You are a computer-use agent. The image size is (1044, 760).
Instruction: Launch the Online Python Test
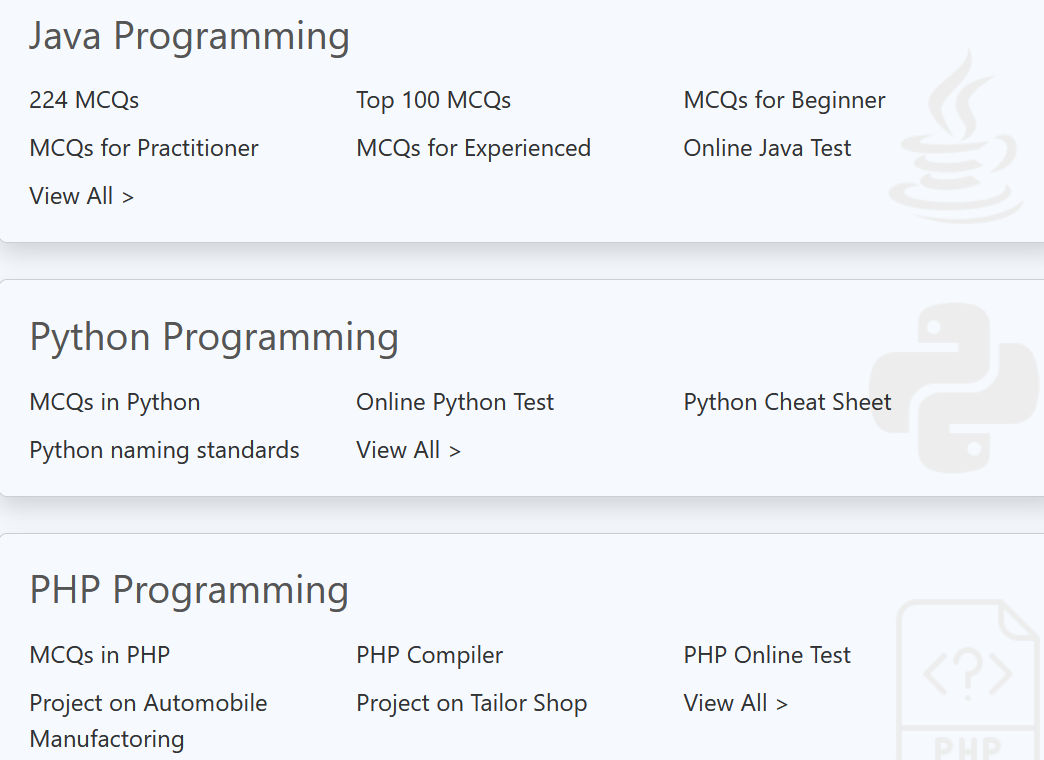pos(455,402)
